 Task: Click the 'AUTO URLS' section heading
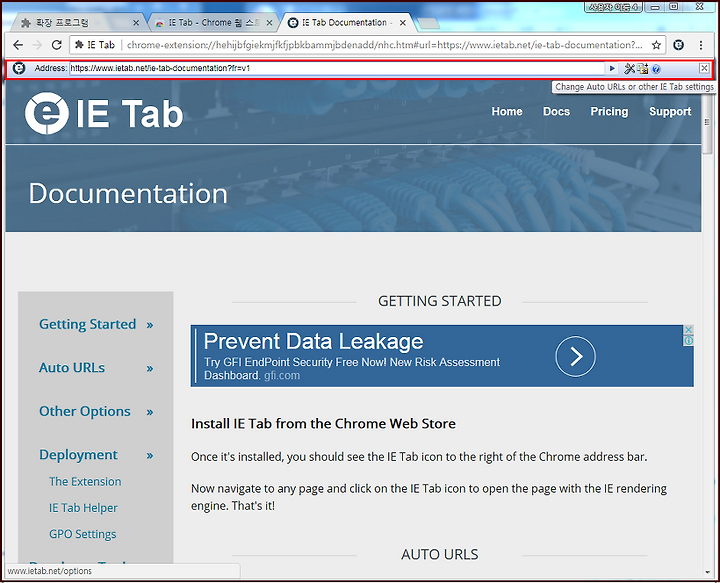(439, 555)
